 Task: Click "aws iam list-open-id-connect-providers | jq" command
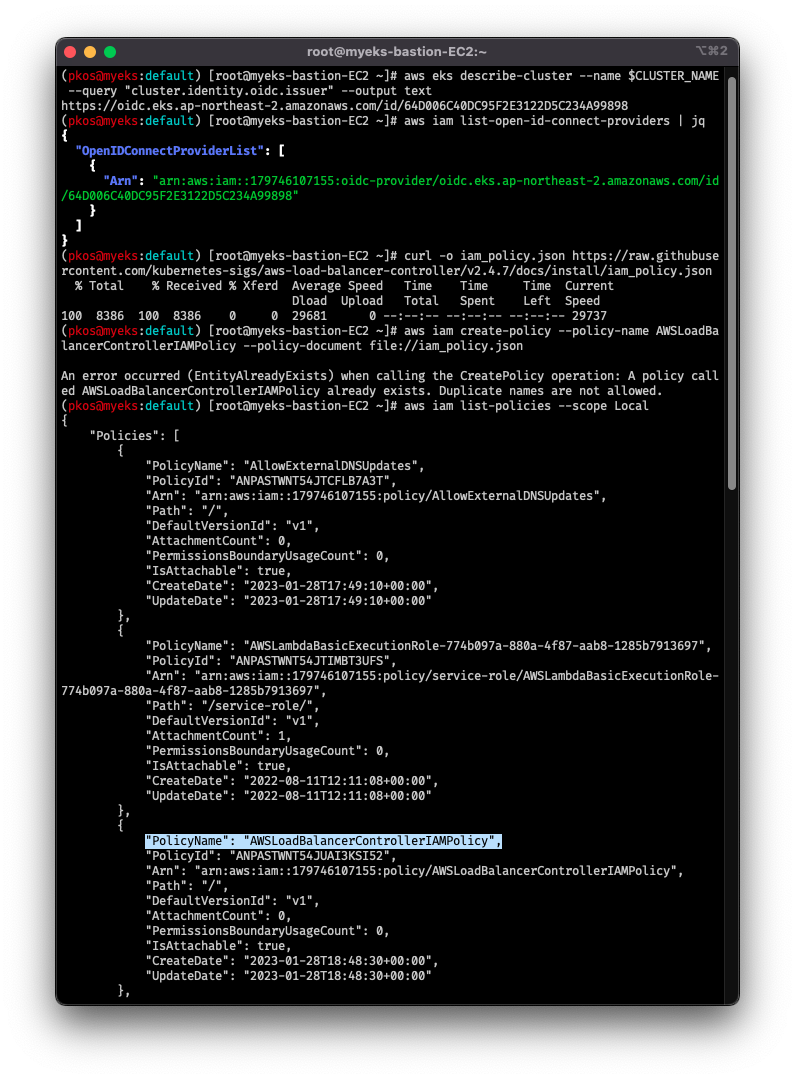pos(554,121)
